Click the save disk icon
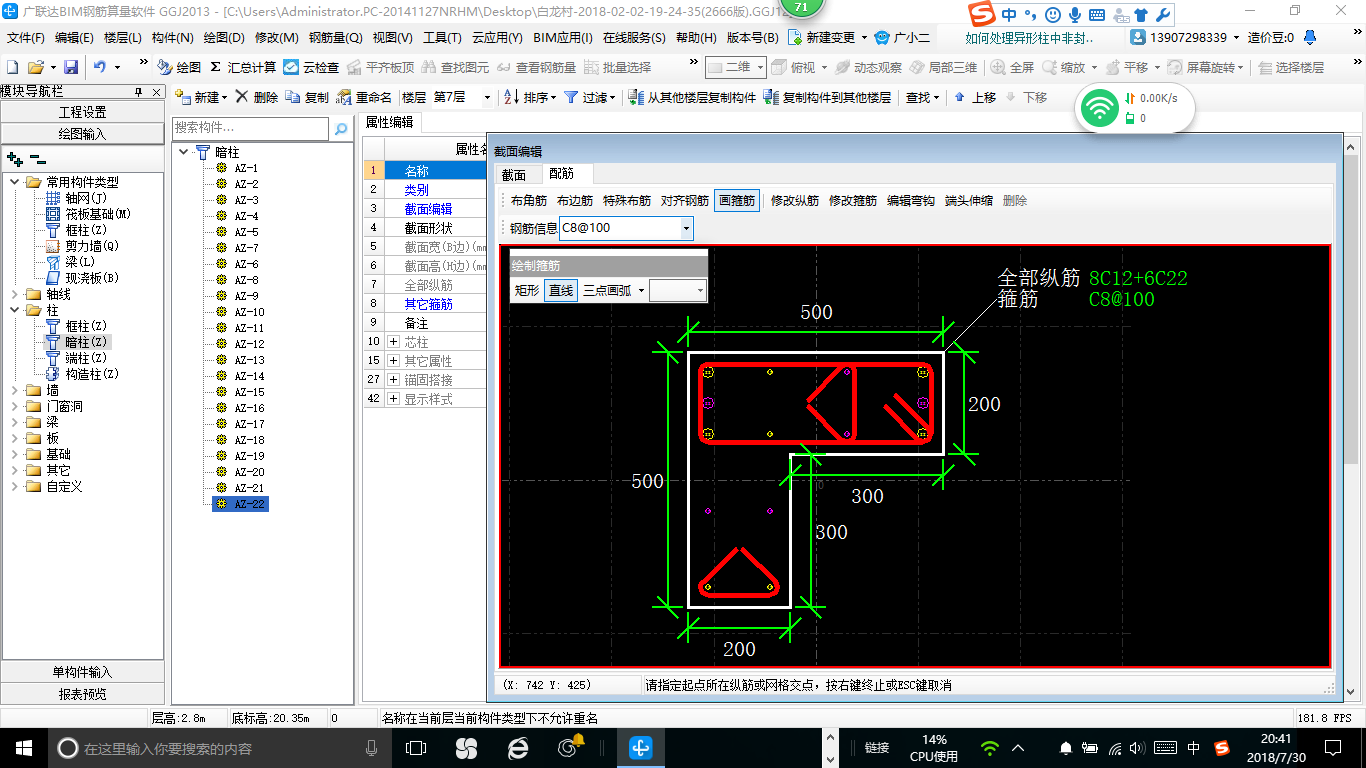Screen dimensions: 1366x768 [x=71, y=67]
